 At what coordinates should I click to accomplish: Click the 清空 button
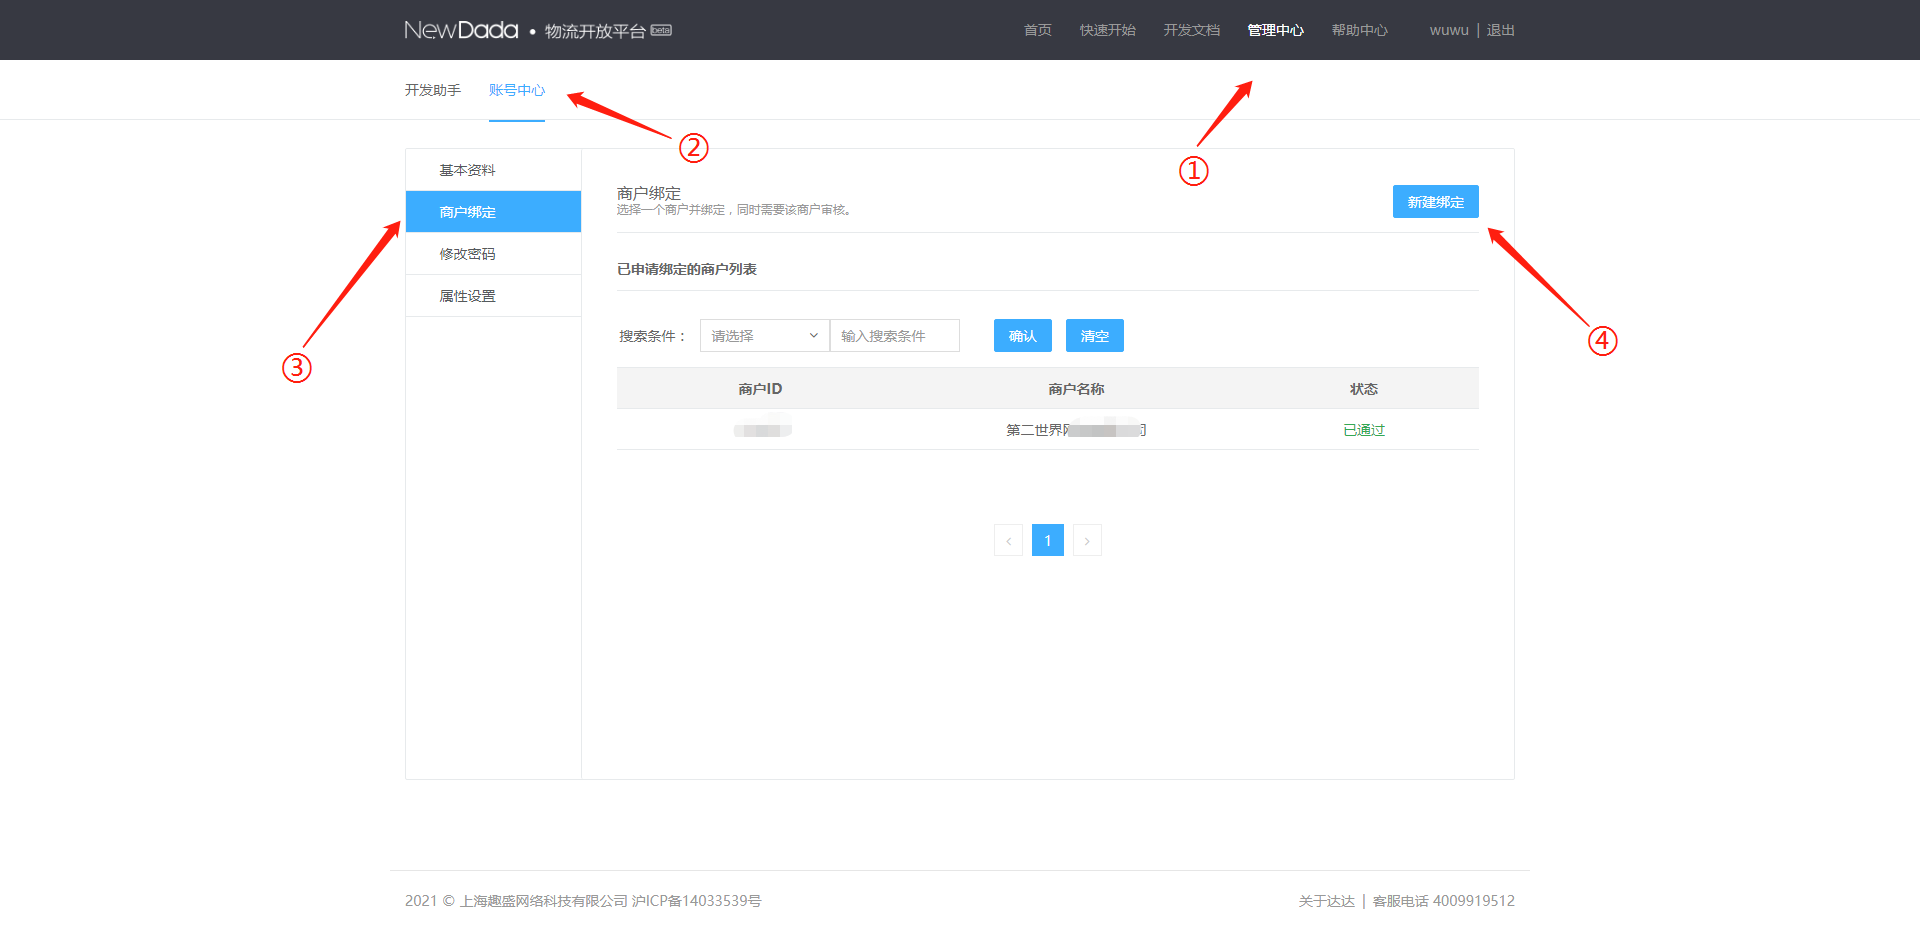point(1094,336)
